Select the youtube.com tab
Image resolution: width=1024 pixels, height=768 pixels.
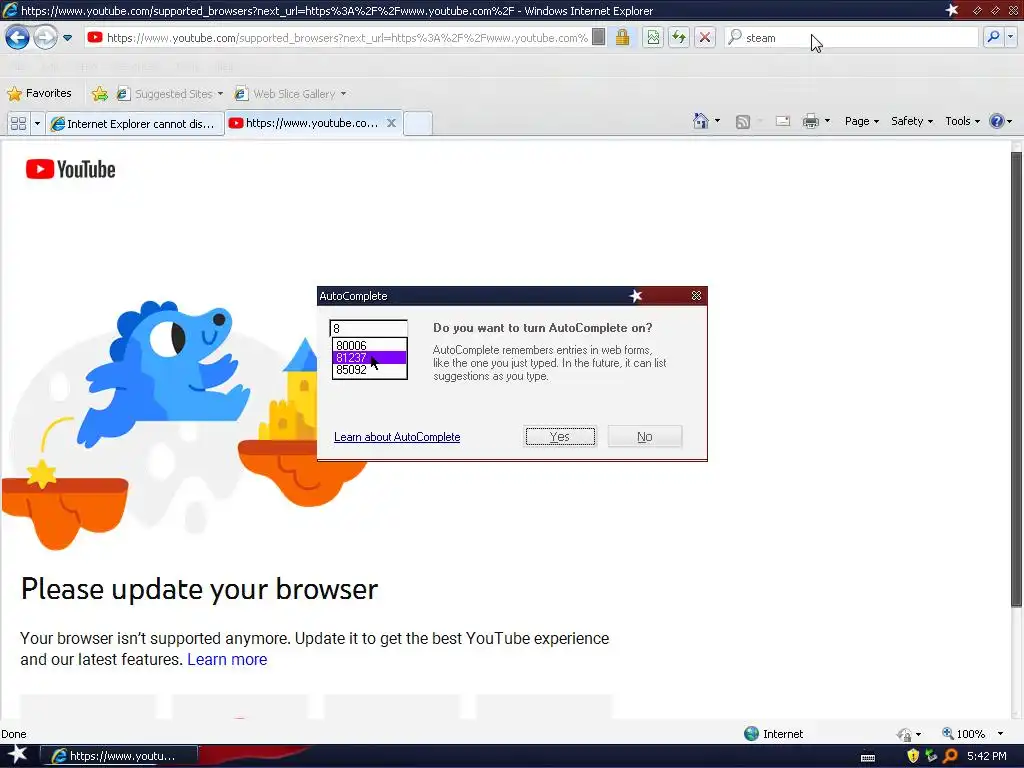pyautogui.click(x=304, y=123)
